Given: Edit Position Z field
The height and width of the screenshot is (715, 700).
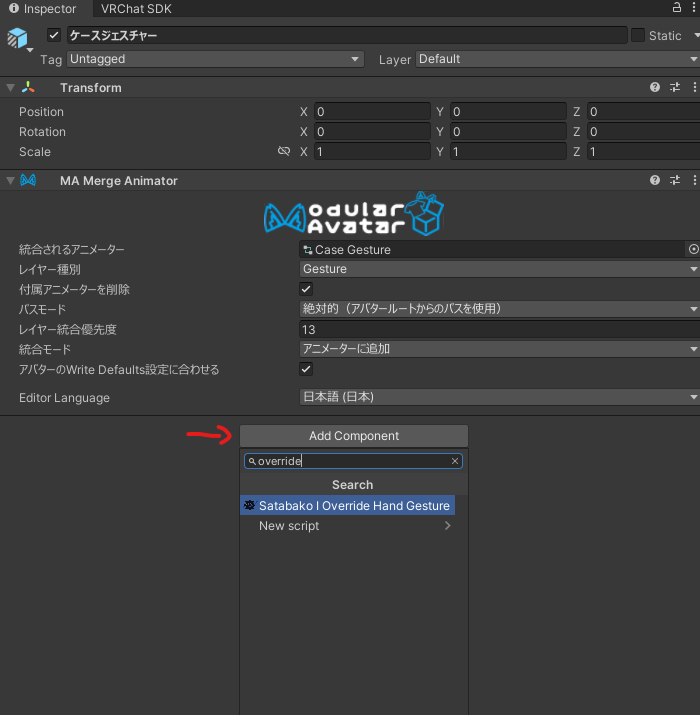Looking at the screenshot, I should click(x=643, y=112).
